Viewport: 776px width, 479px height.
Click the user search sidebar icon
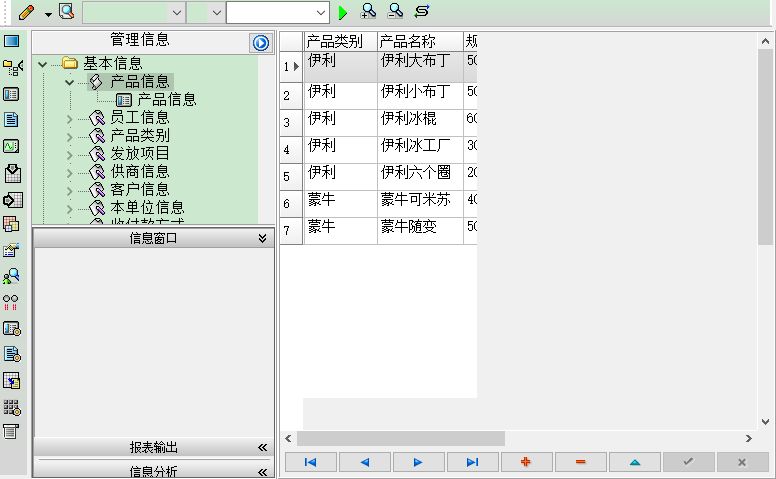tap(11, 276)
